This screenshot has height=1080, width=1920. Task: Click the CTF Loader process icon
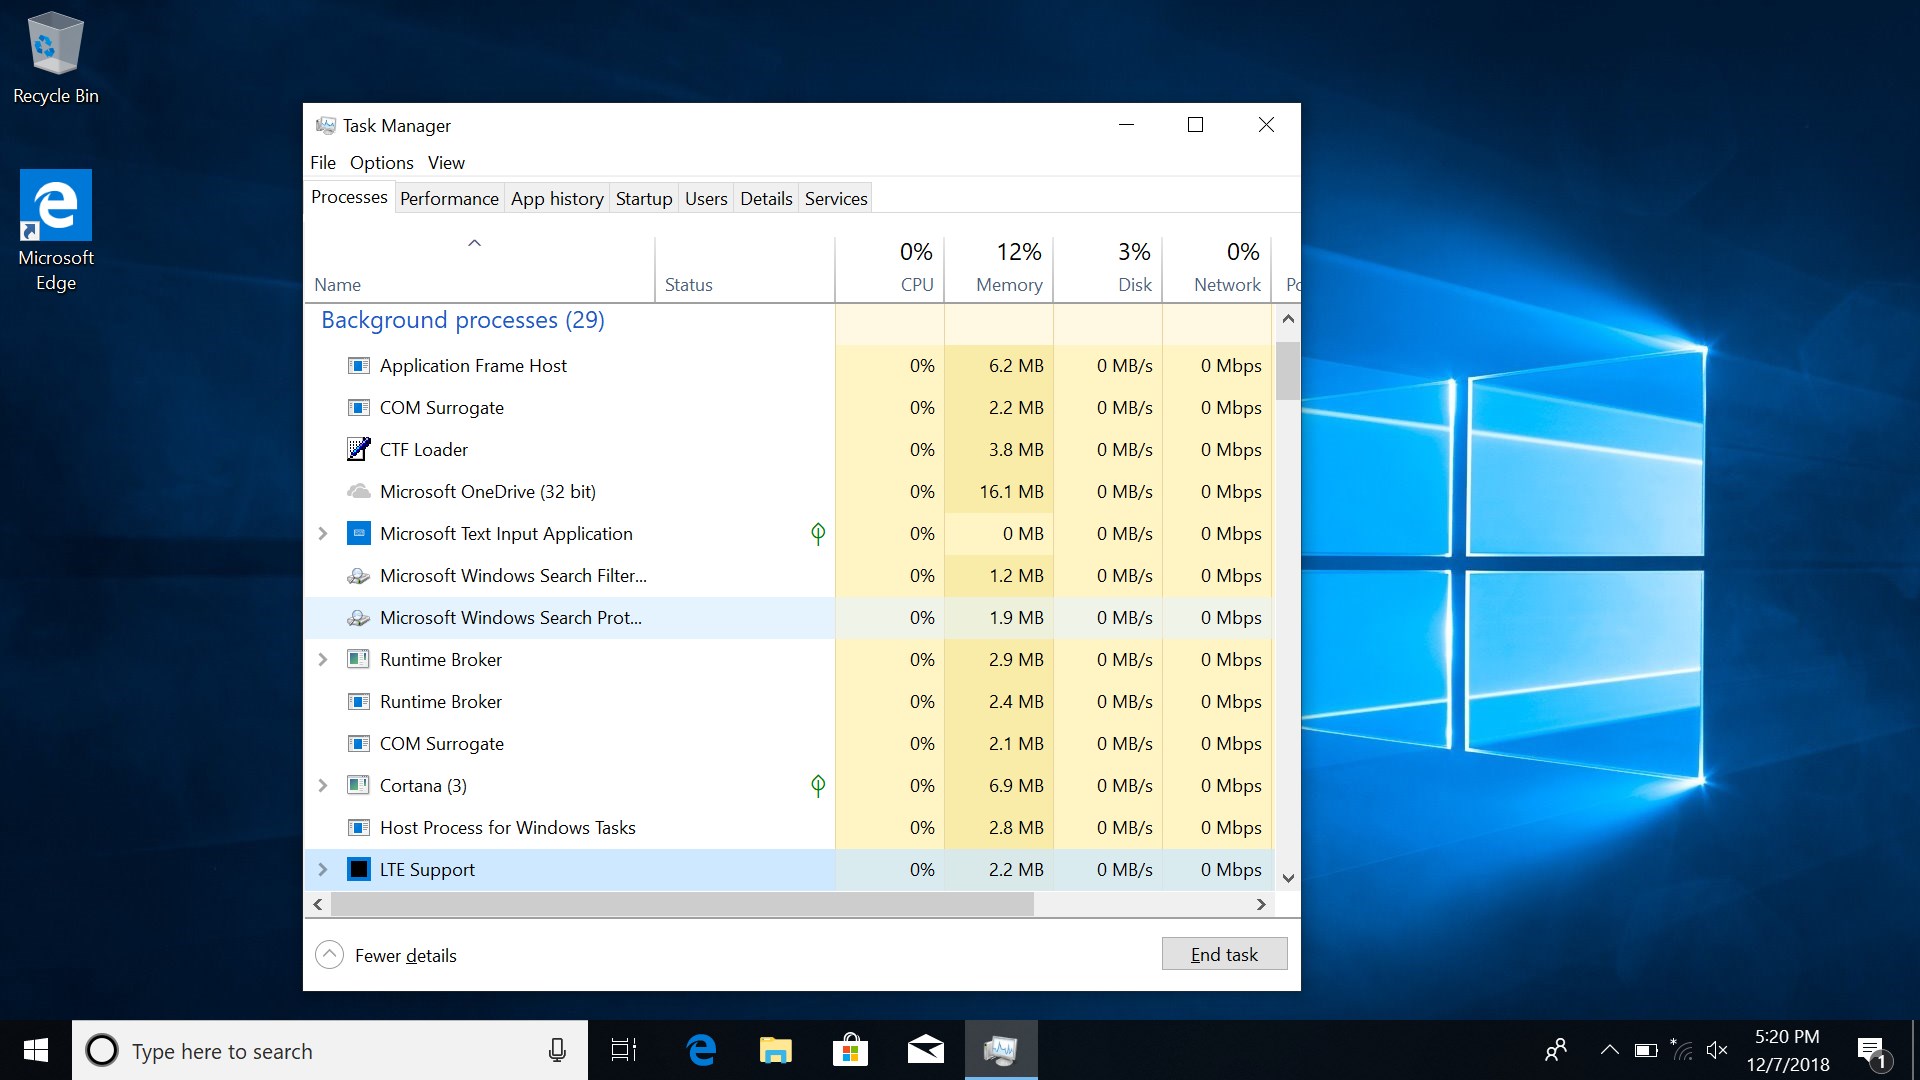pos(358,450)
